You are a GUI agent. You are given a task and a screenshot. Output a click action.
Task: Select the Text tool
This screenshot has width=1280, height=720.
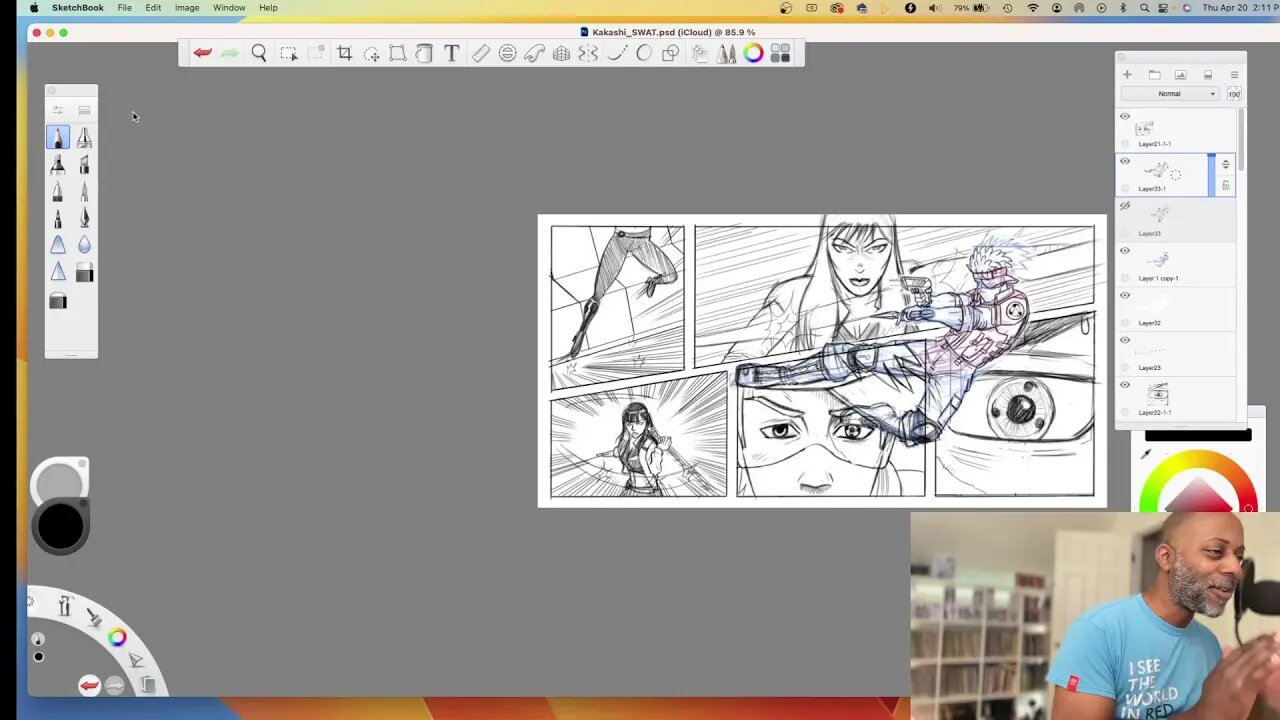(x=452, y=53)
